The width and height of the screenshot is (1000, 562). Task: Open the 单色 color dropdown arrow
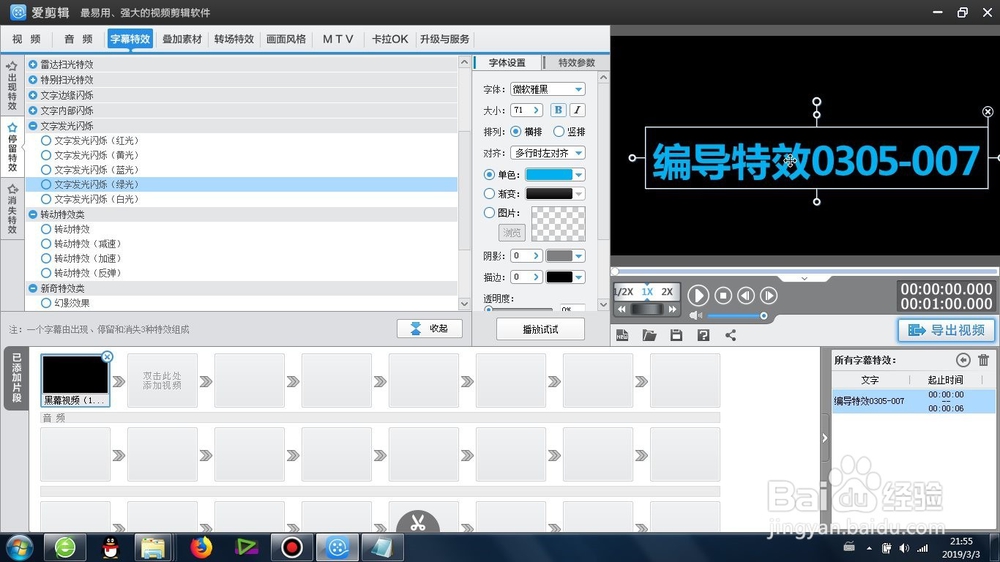click(578, 175)
